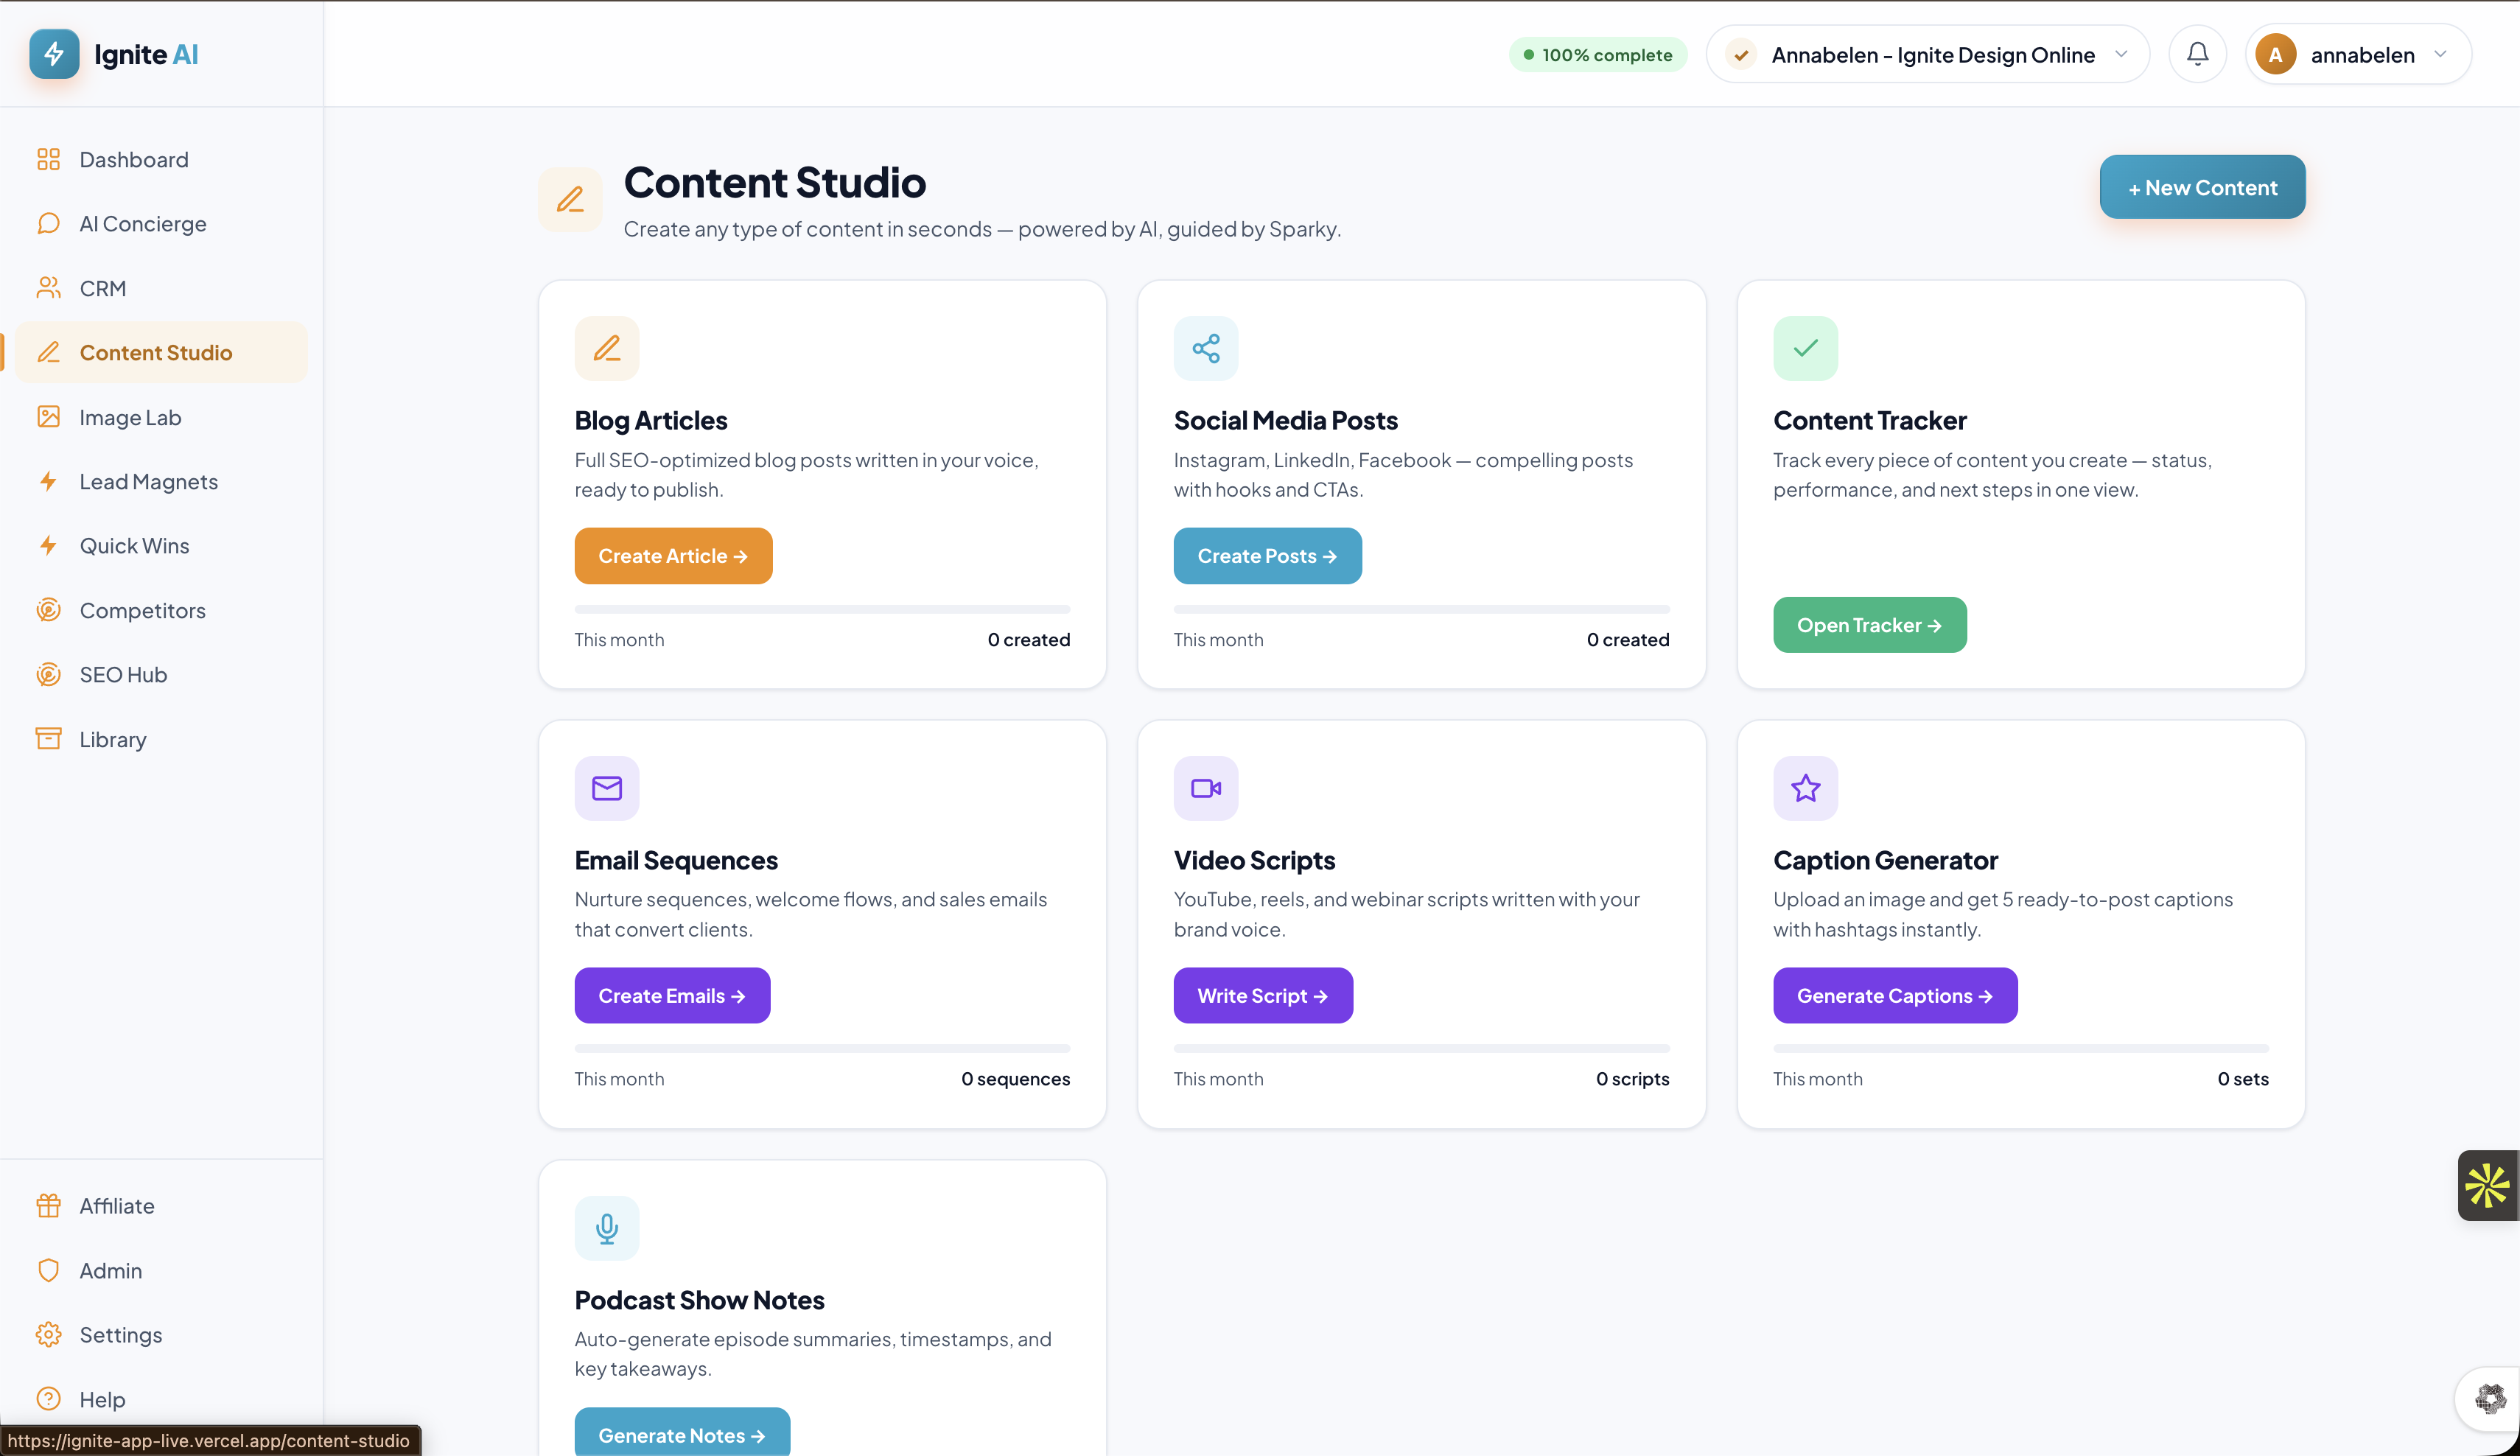Expand the Annabelen – Ignite Design Online workspace dropdown
2520x1456 pixels.
1927,54
